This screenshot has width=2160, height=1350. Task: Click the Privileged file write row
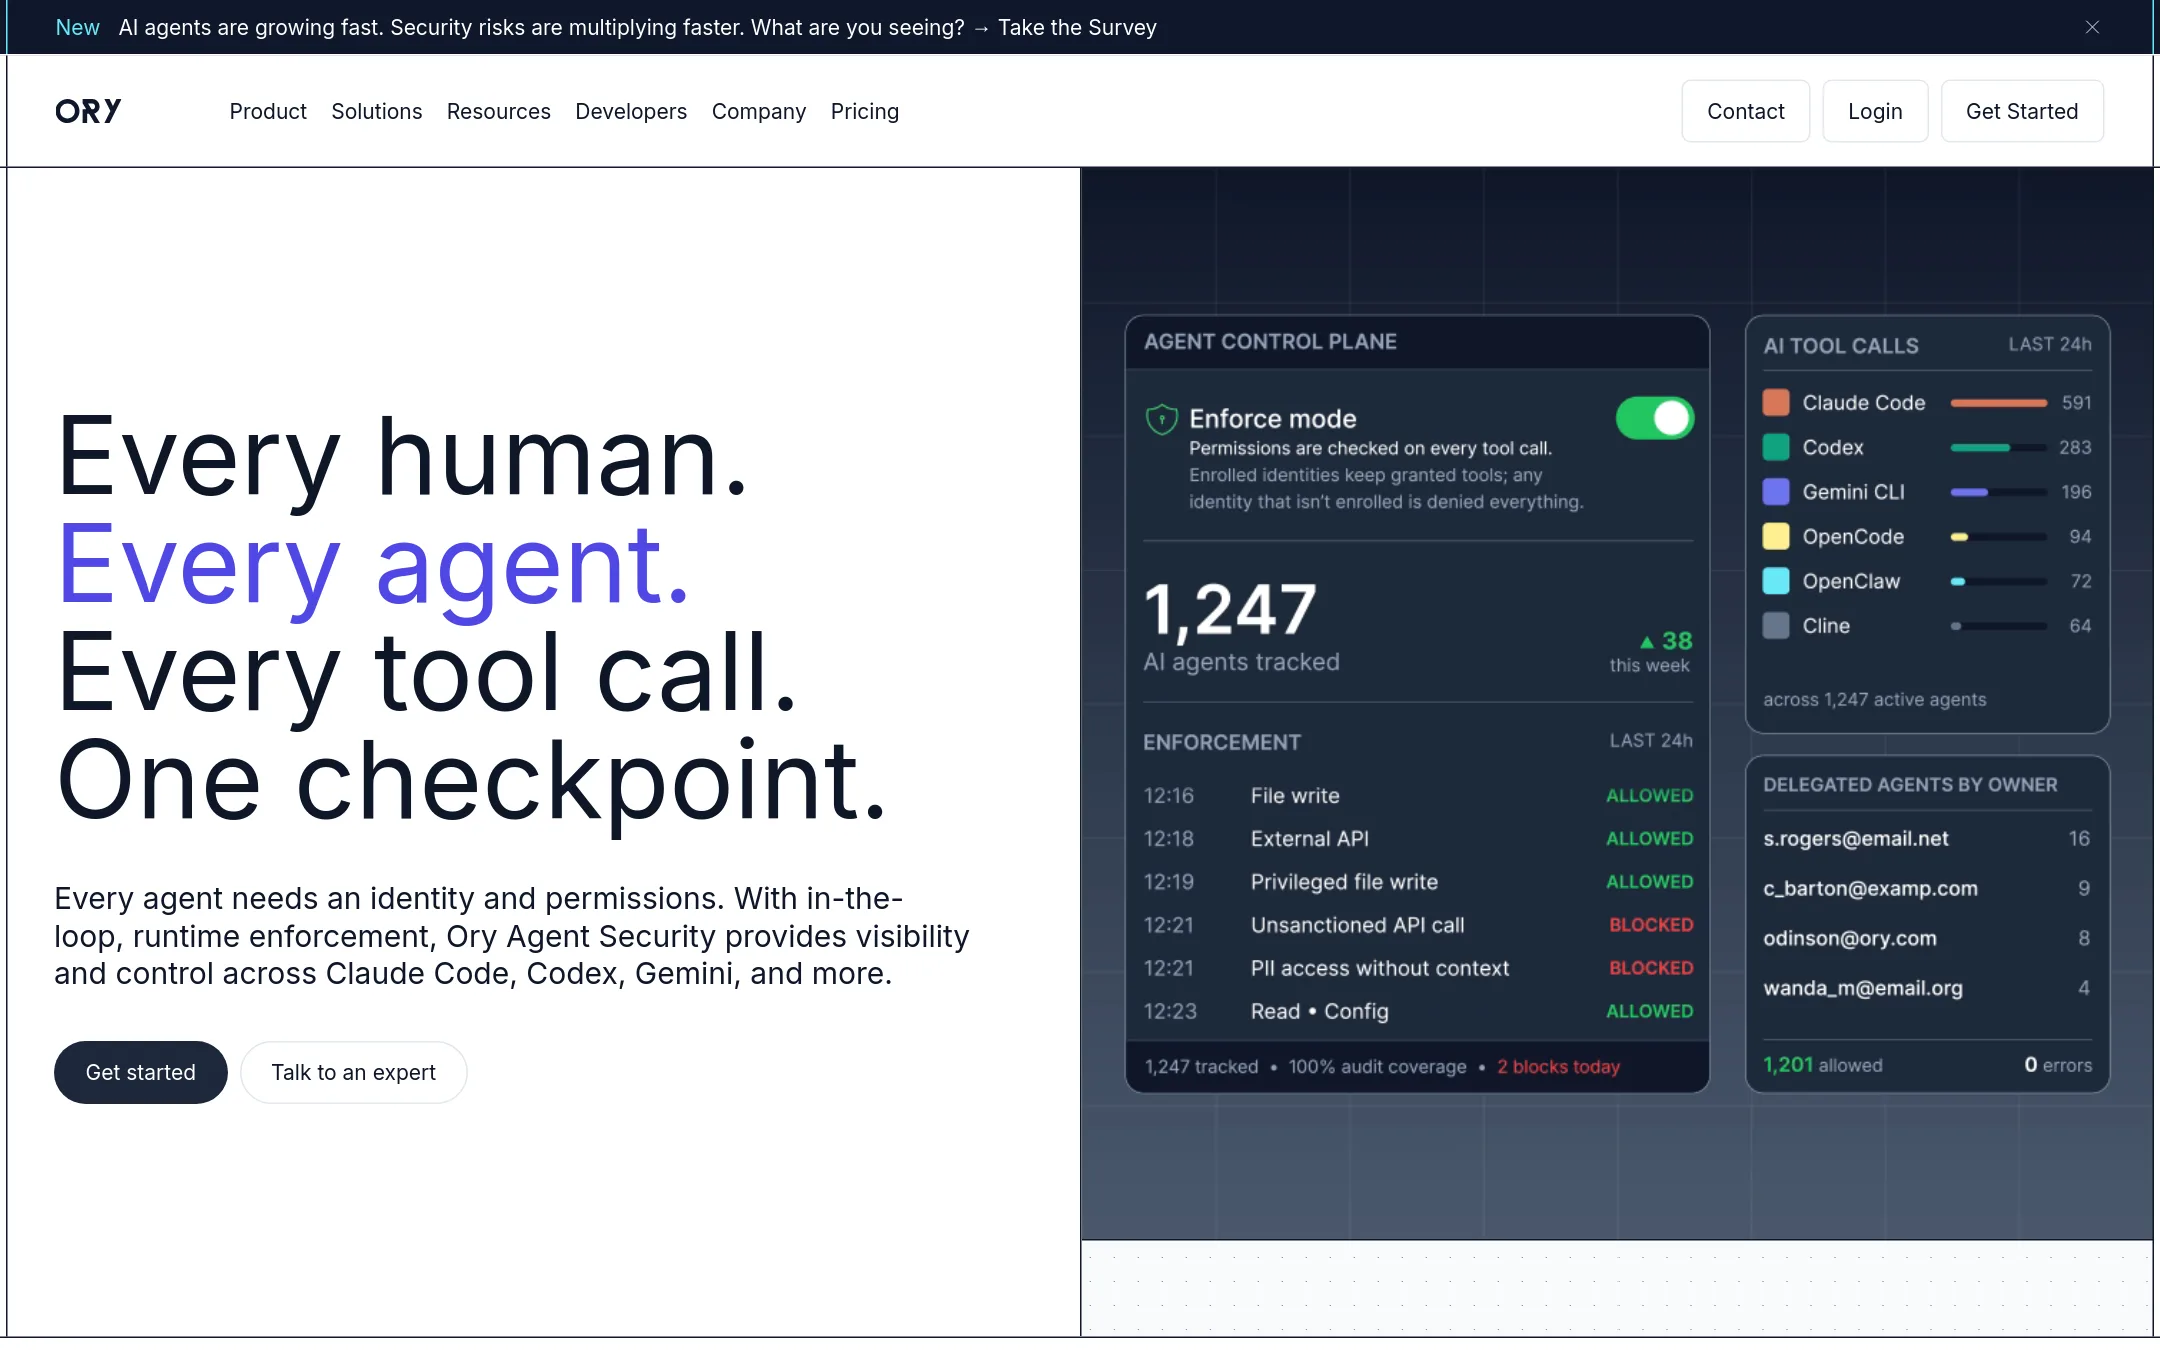tap(1418, 882)
